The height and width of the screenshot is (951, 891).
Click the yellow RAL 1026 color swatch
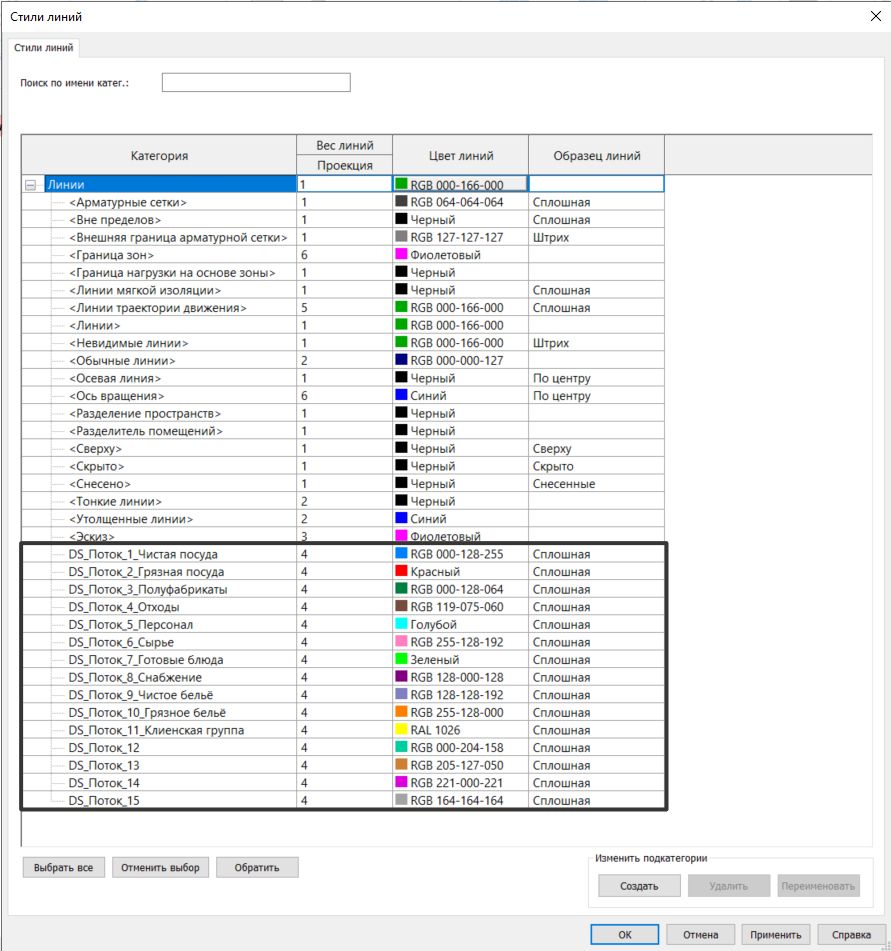pos(402,730)
